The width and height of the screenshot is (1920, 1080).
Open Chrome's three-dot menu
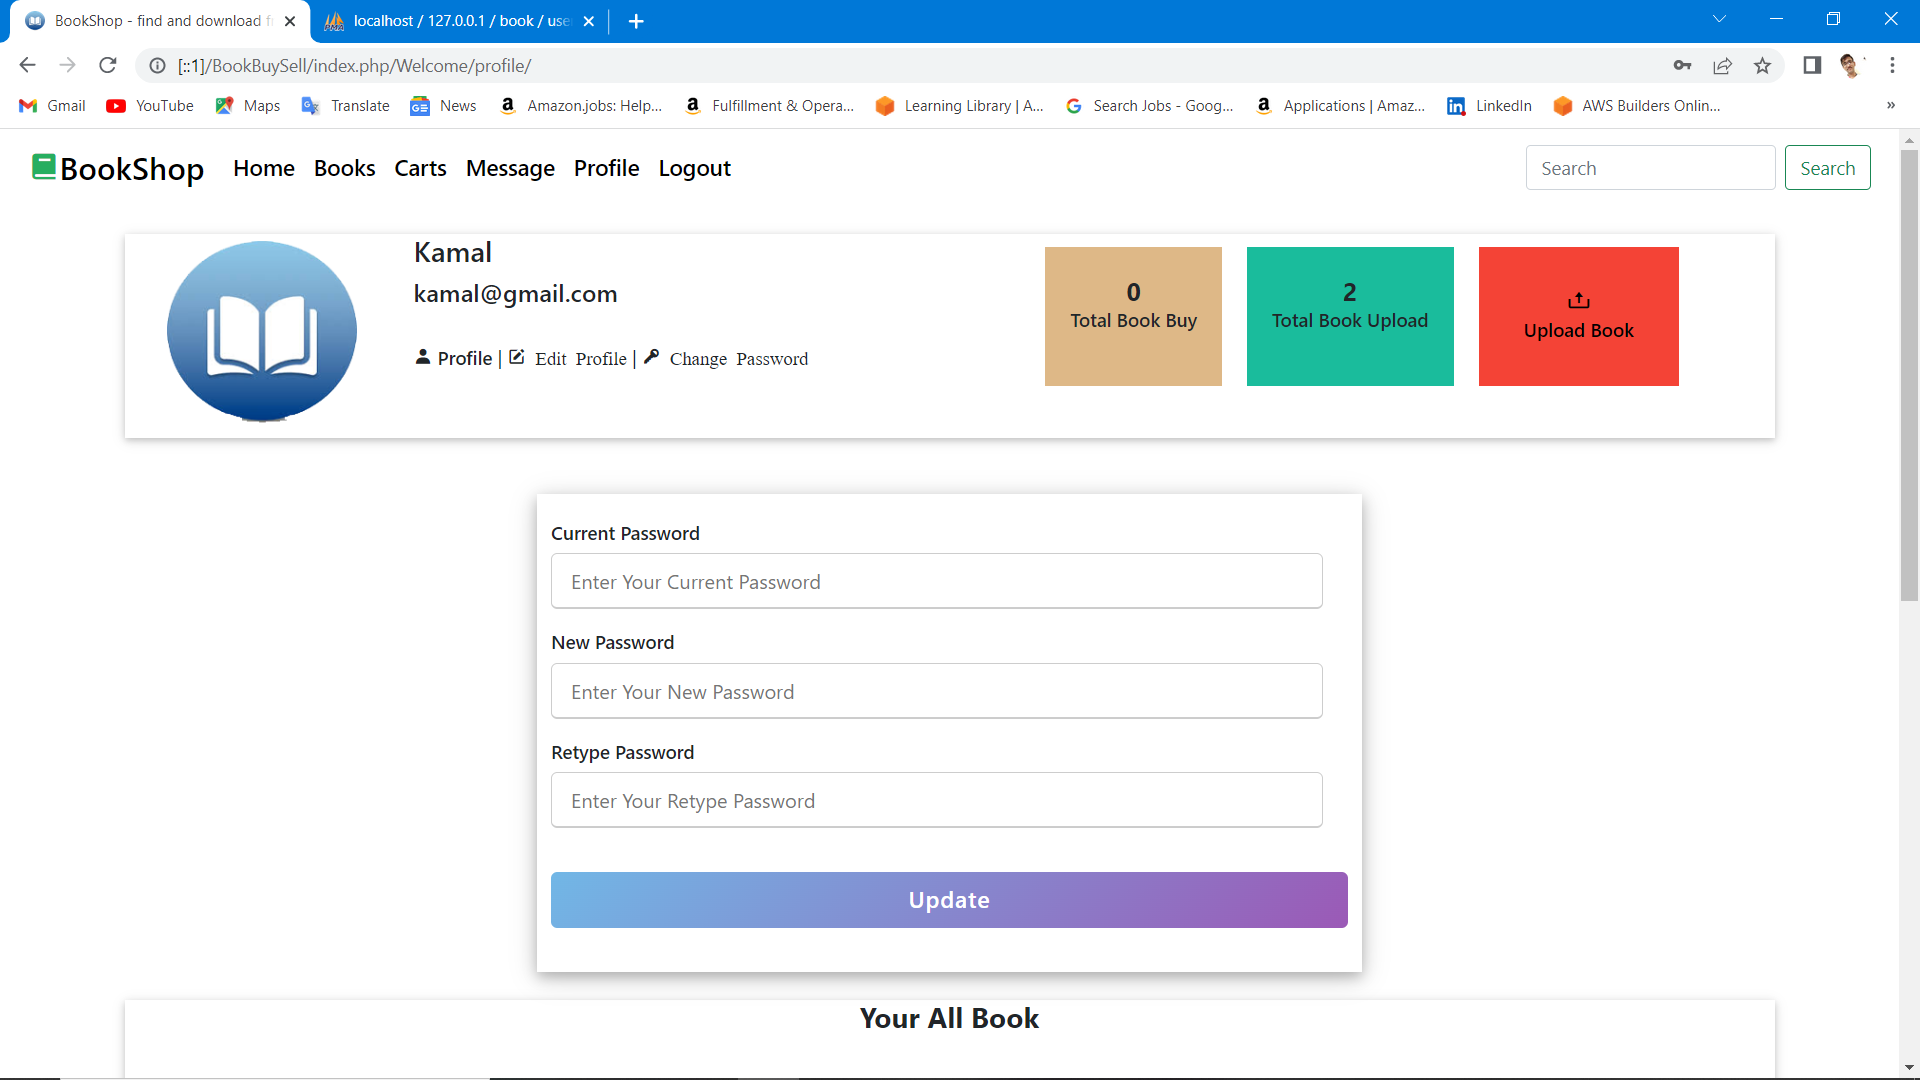coord(1892,66)
